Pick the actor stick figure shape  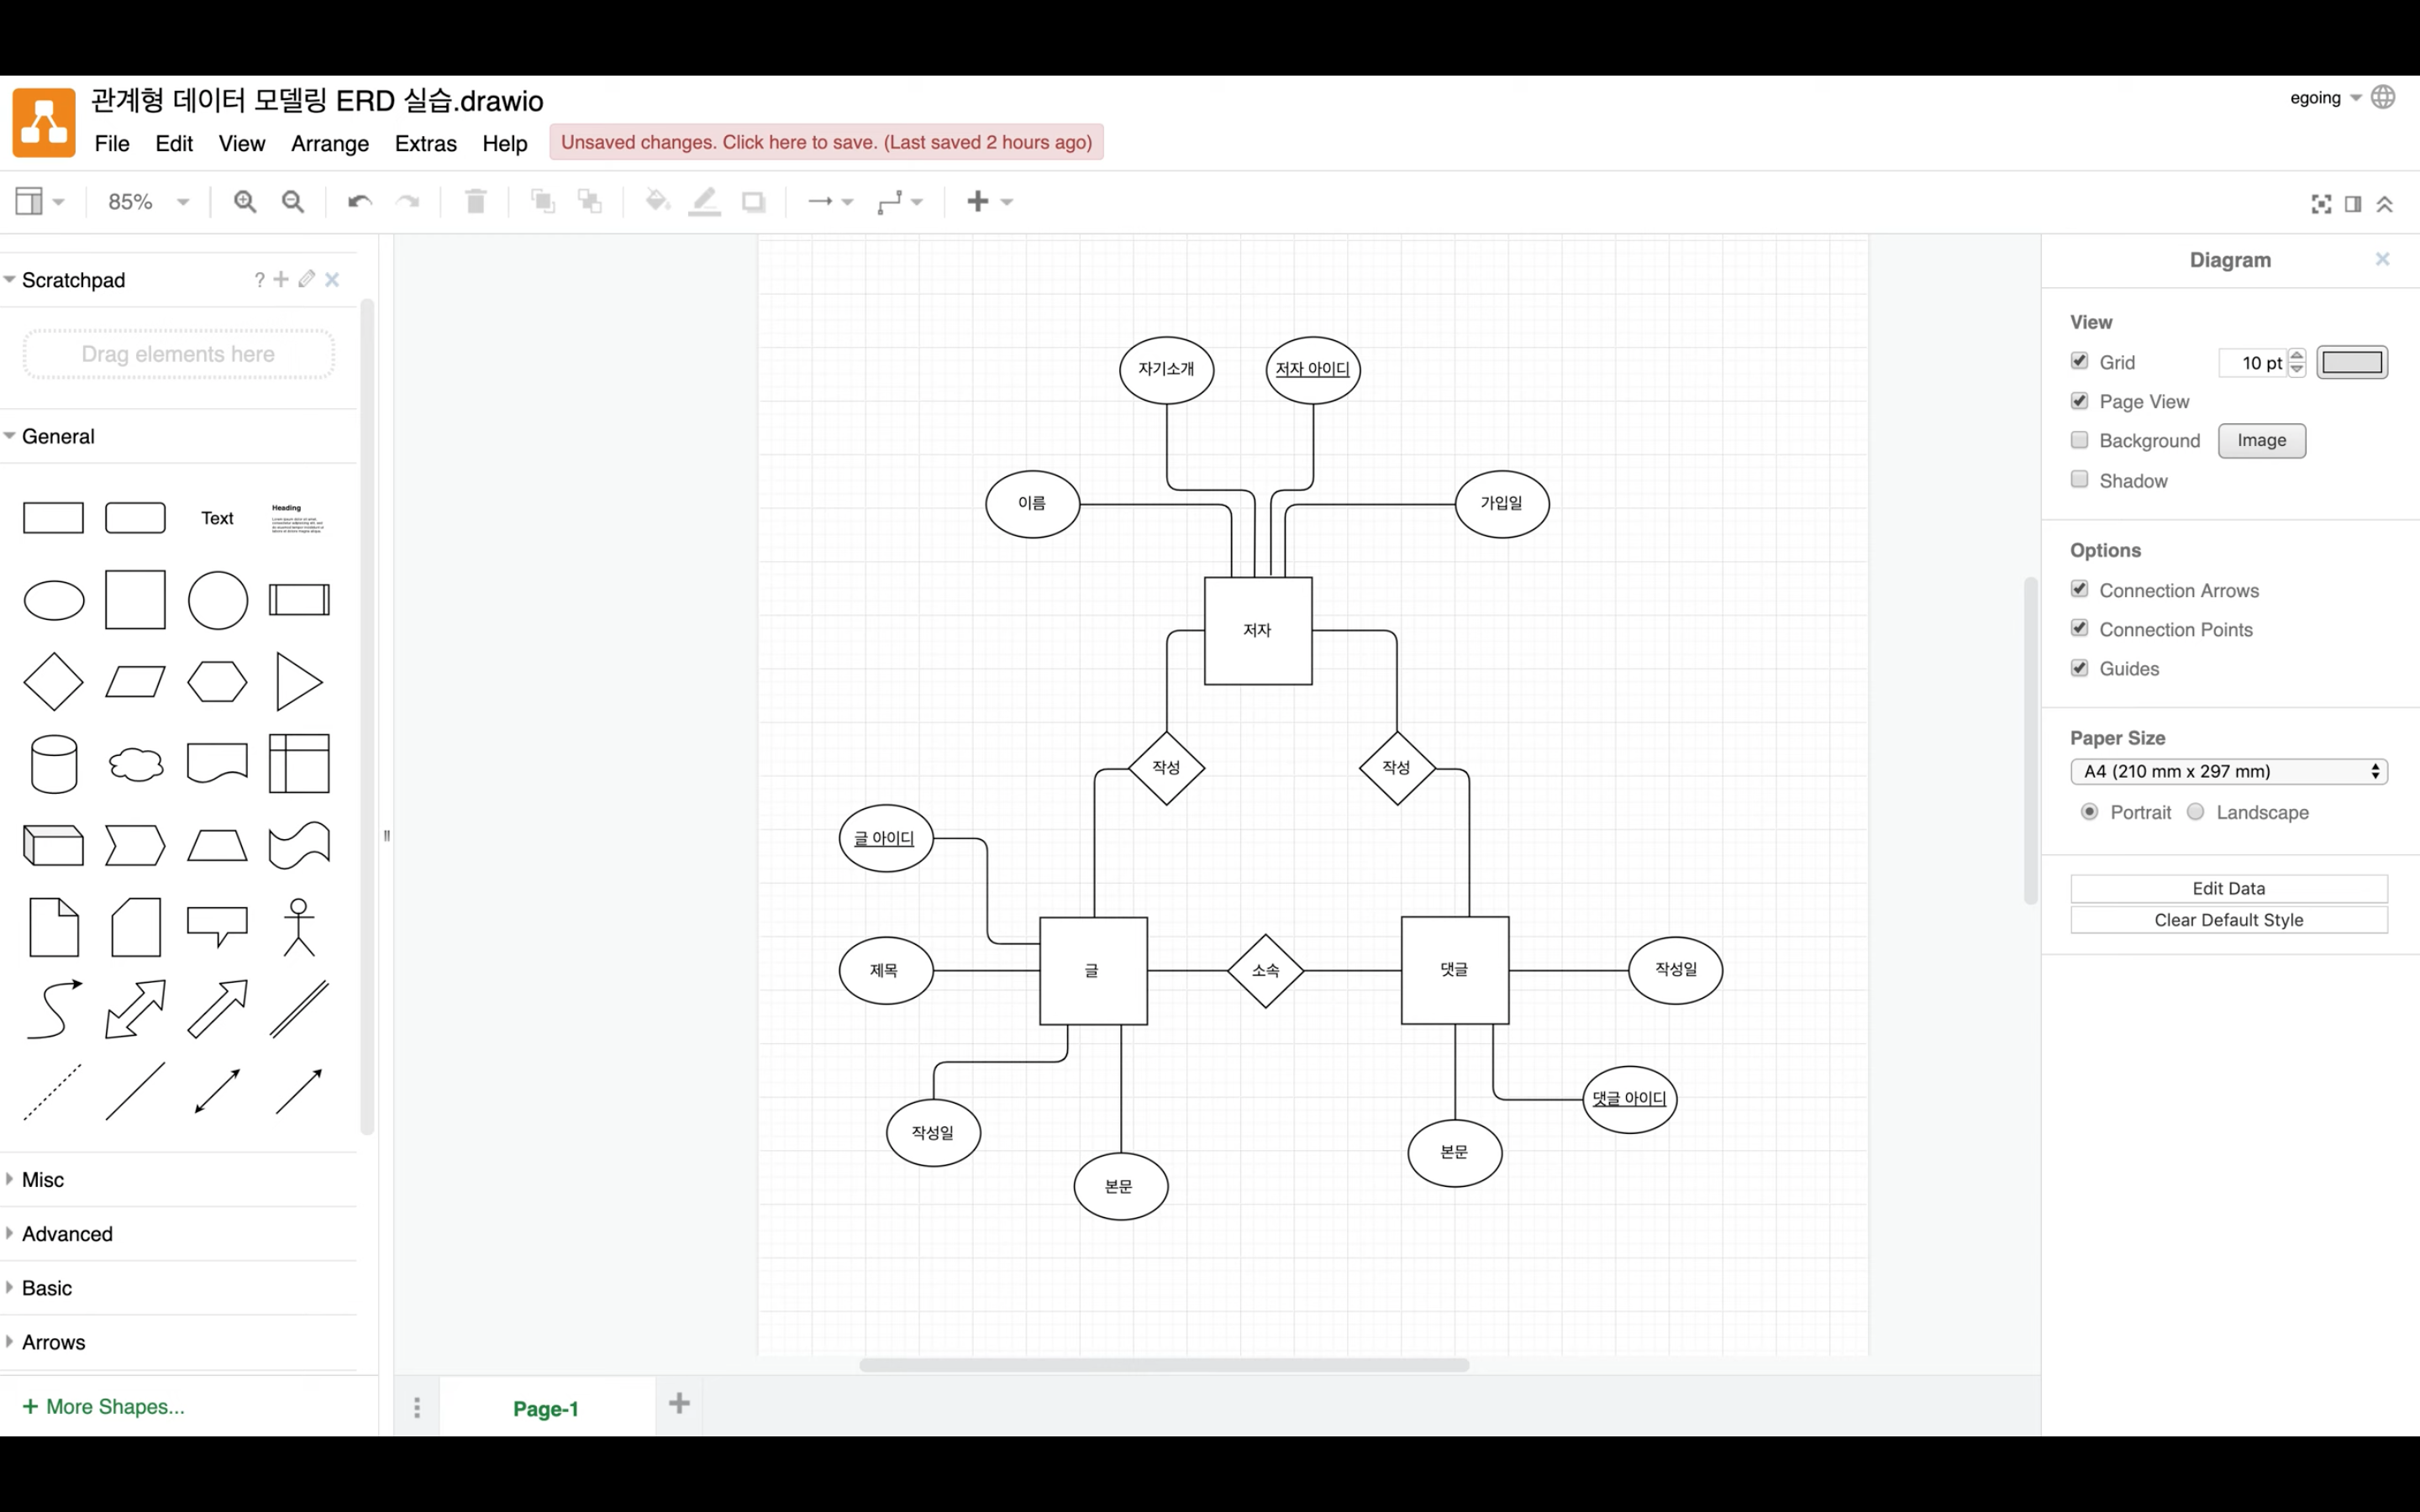[x=299, y=927]
